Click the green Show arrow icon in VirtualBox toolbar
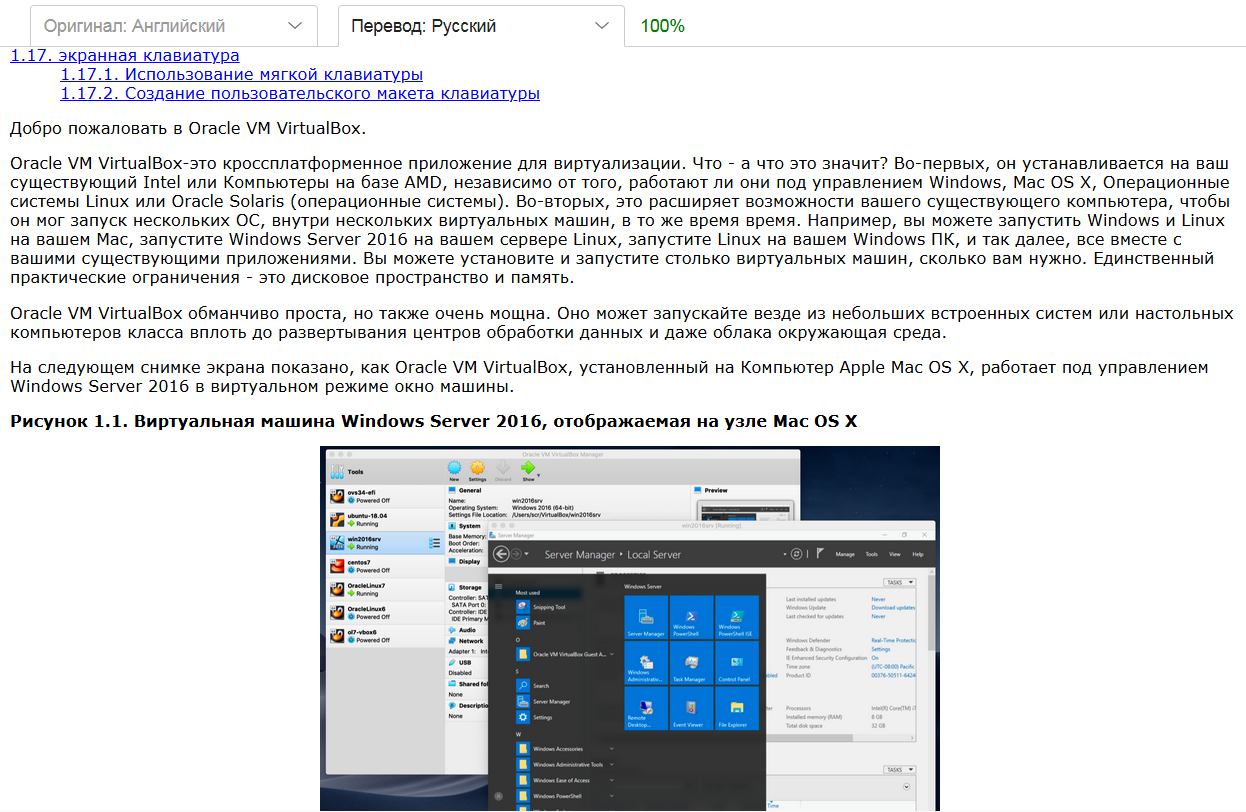 coord(528,469)
